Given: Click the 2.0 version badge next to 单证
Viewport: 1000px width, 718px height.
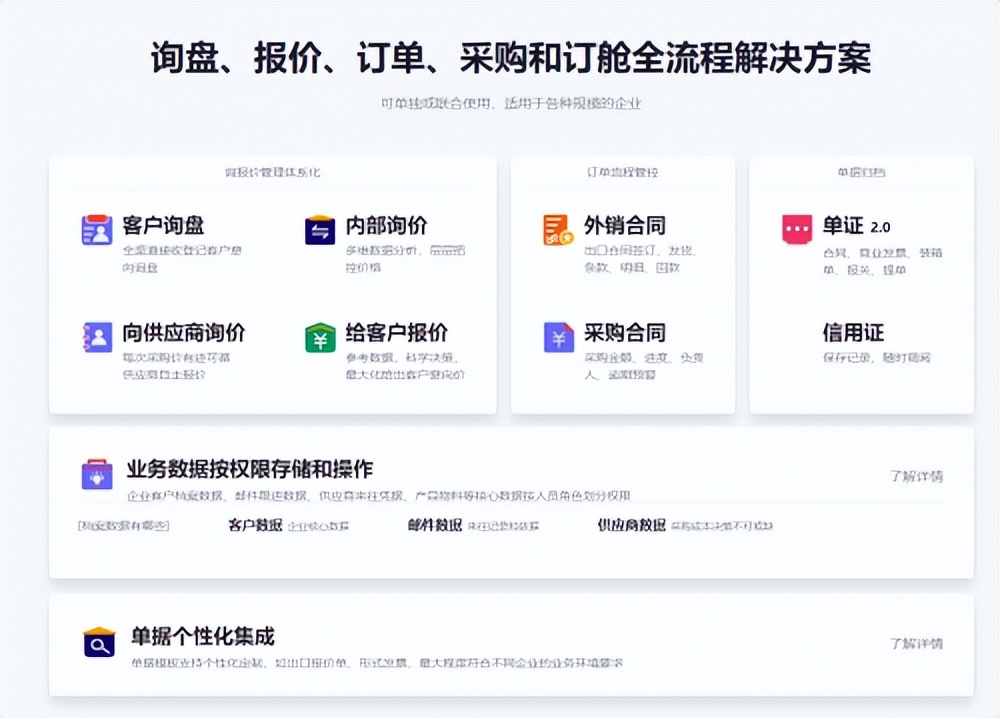Looking at the screenshot, I should (x=878, y=227).
